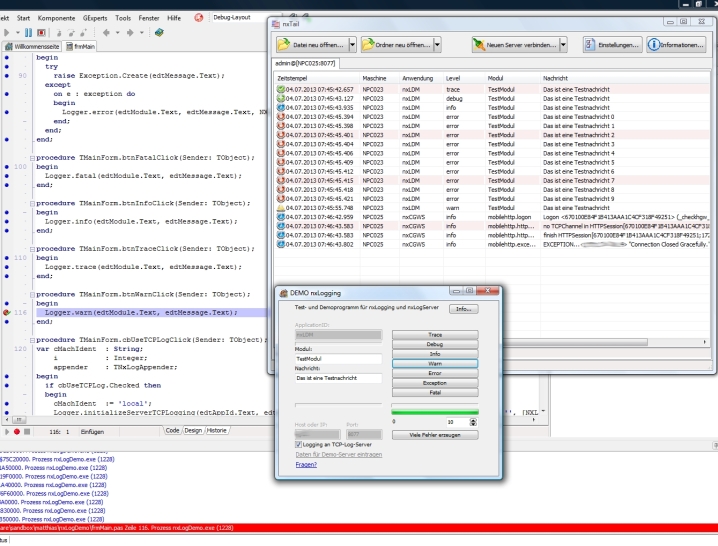
Task: Click the Fragen? link
Action: [308, 464]
